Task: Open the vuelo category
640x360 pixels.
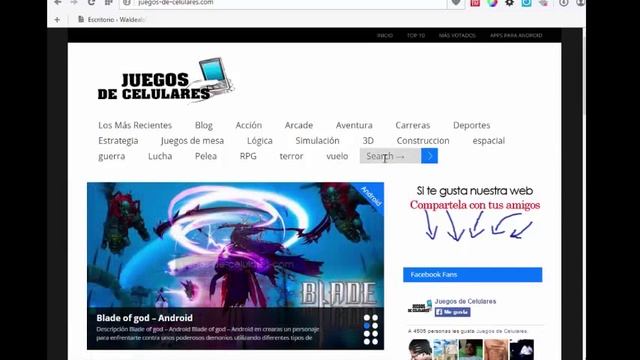Action: pyautogui.click(x=337, y=156)
